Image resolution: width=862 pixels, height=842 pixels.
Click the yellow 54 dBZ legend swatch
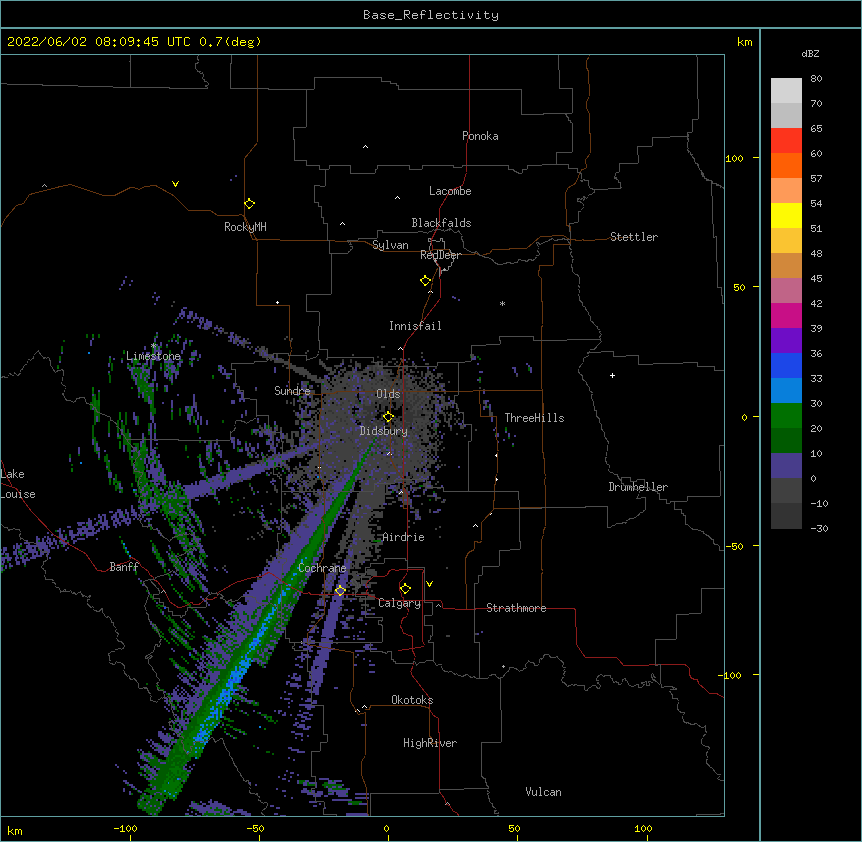point(786,215)
